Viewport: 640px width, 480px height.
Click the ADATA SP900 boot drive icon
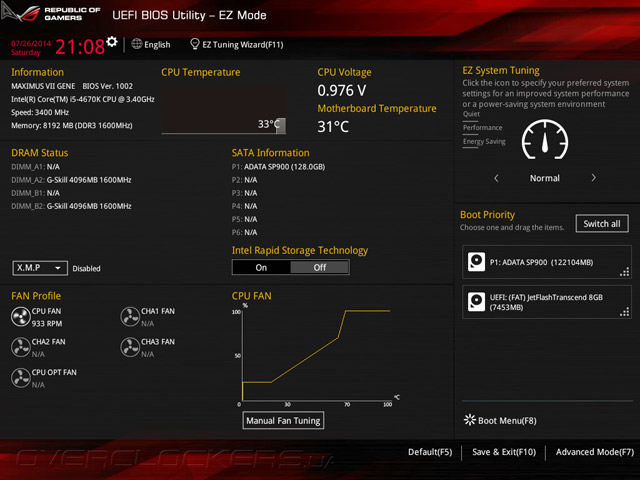click(476, 262)
